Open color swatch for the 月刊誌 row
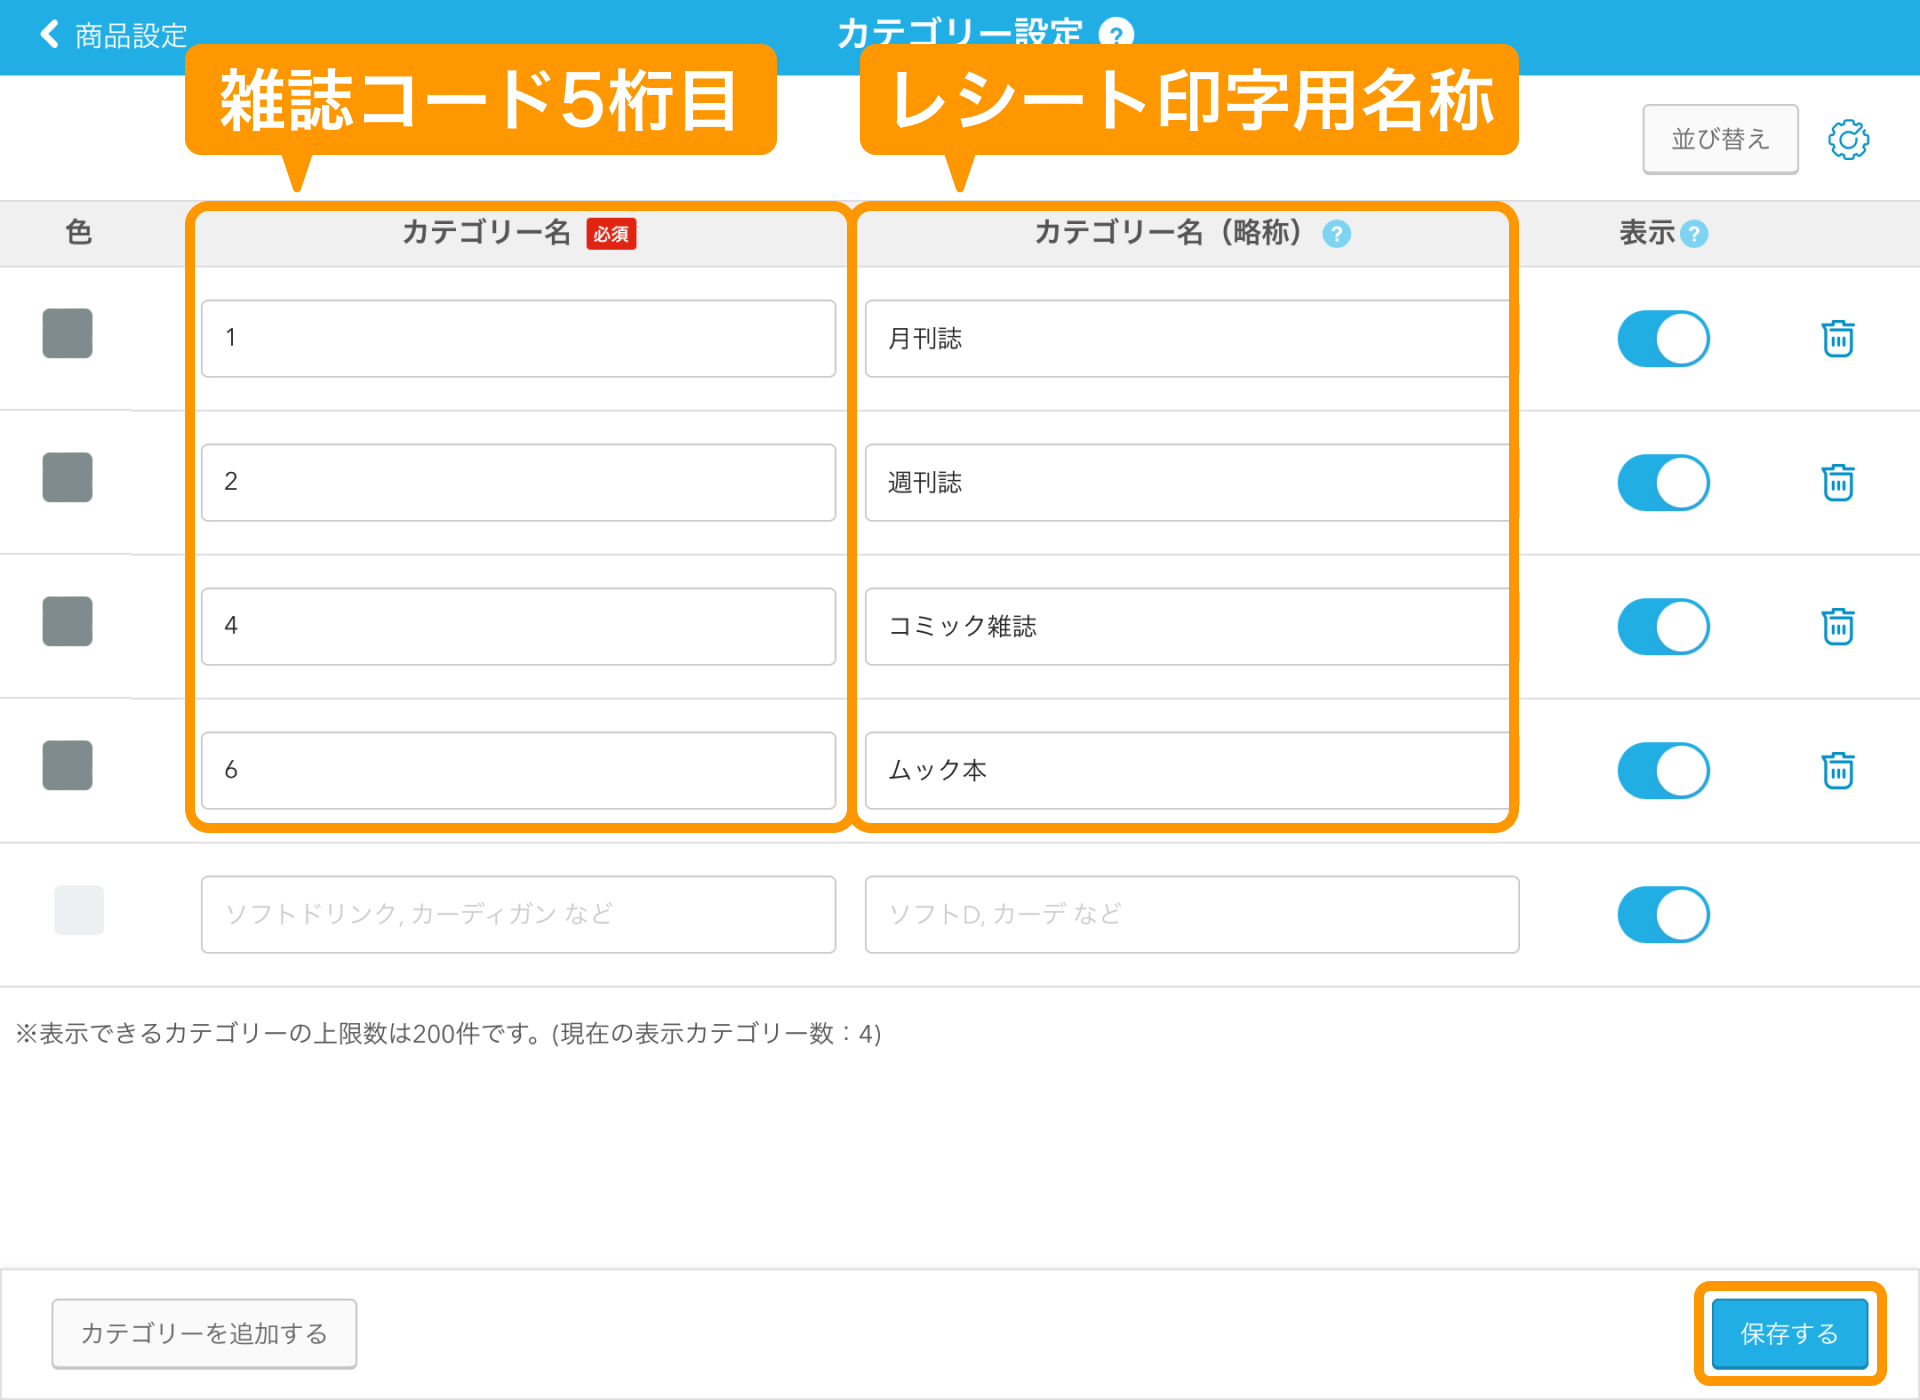Viewport: 1920px width, 1400px height. [x=68, y=334]
